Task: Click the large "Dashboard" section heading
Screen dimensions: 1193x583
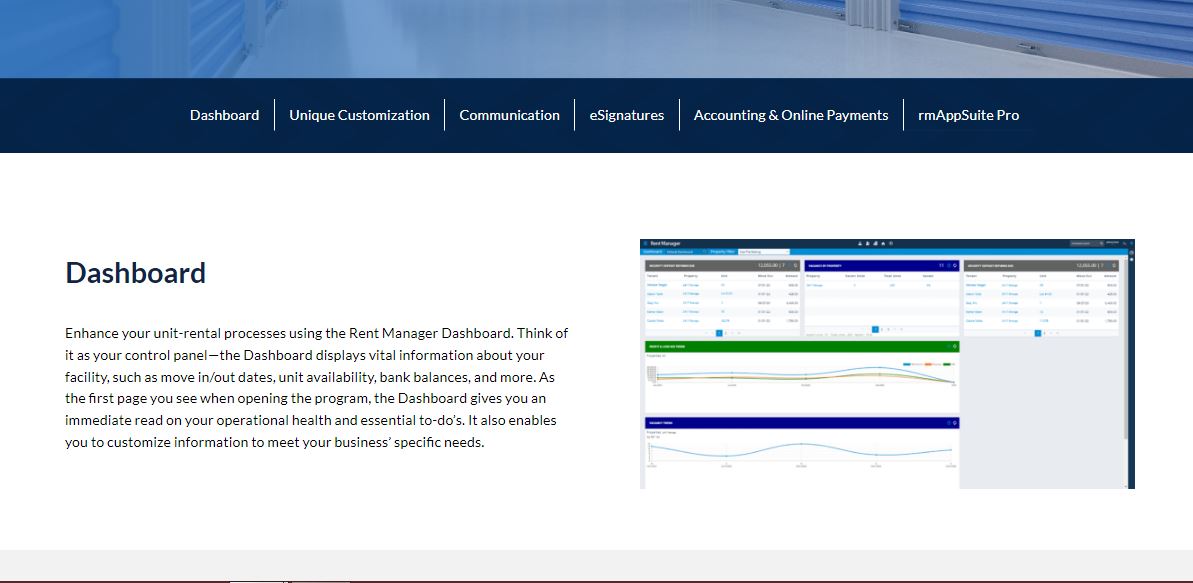Action: pos(135,272)
